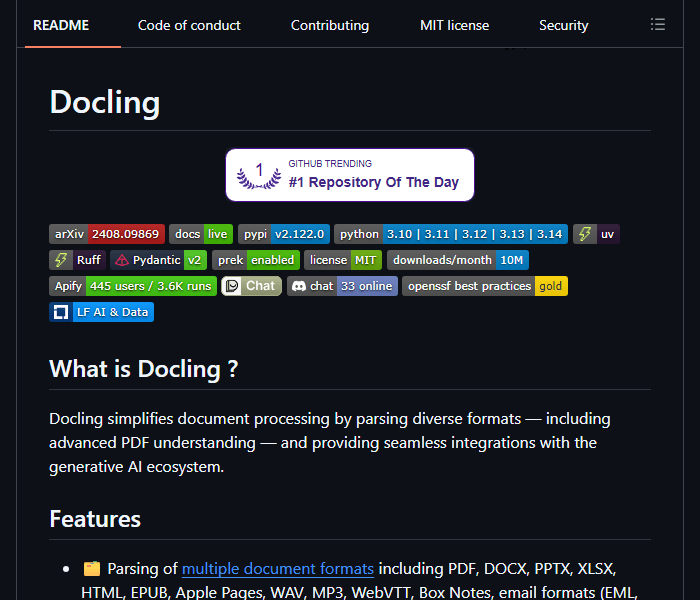Open the pypi v2.122.0 badge
The height and width of the screenshot is (600, 700).
click(x=284, y=234)
